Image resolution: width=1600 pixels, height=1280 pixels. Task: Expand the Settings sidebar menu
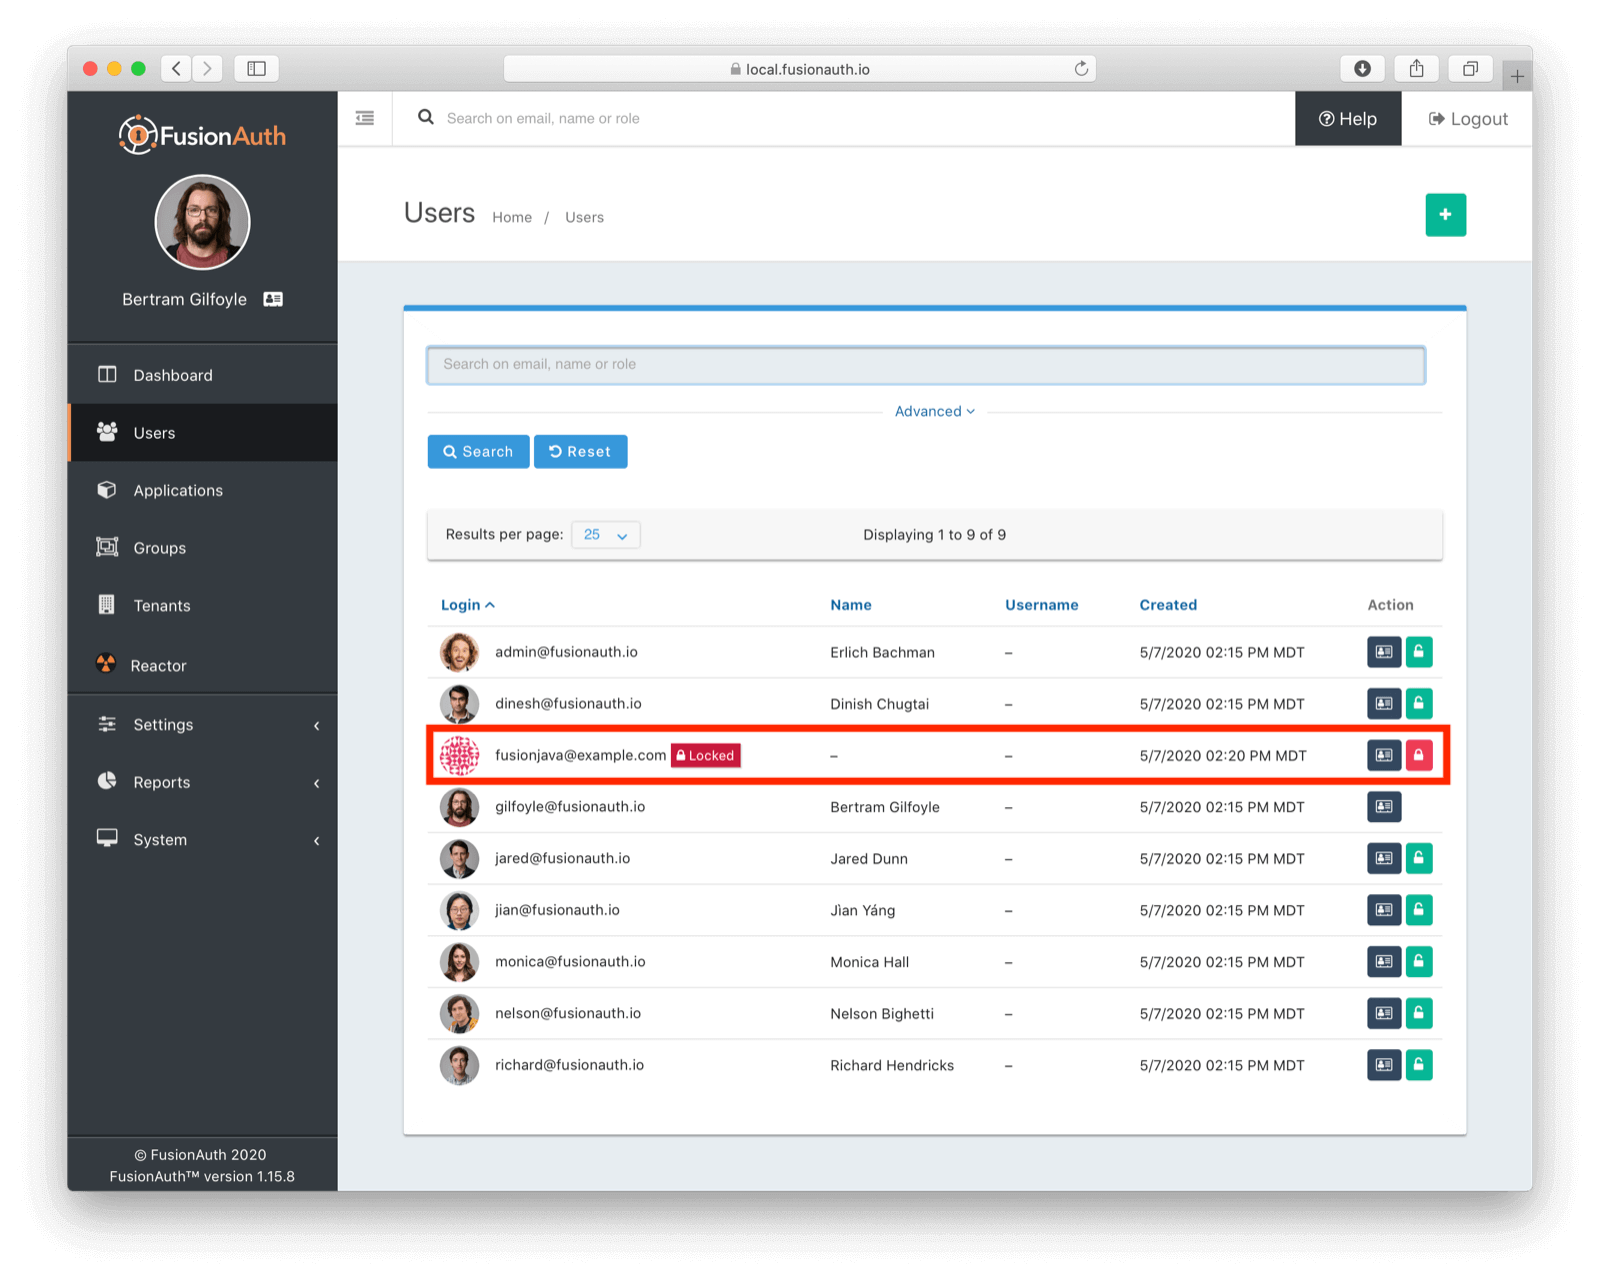(x=202, y=725)
